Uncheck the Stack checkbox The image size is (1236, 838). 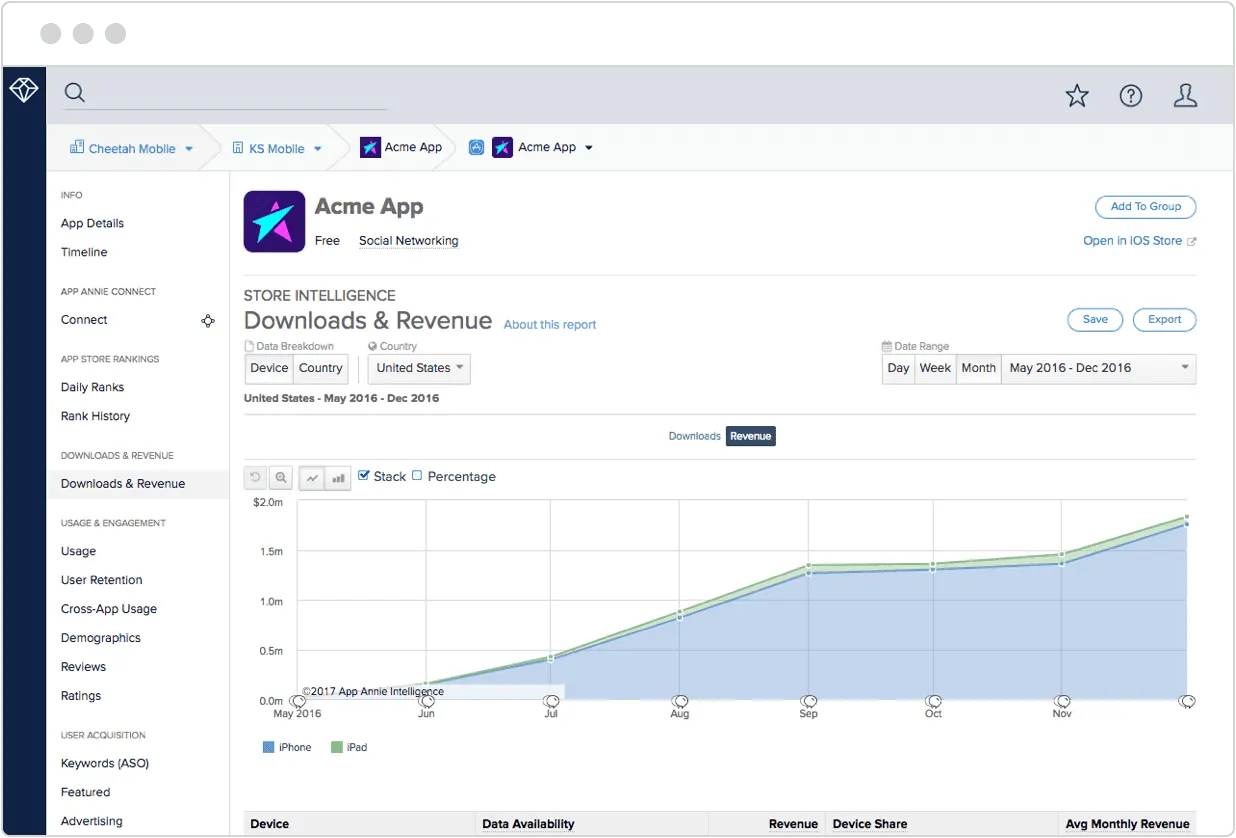point(364,476)
